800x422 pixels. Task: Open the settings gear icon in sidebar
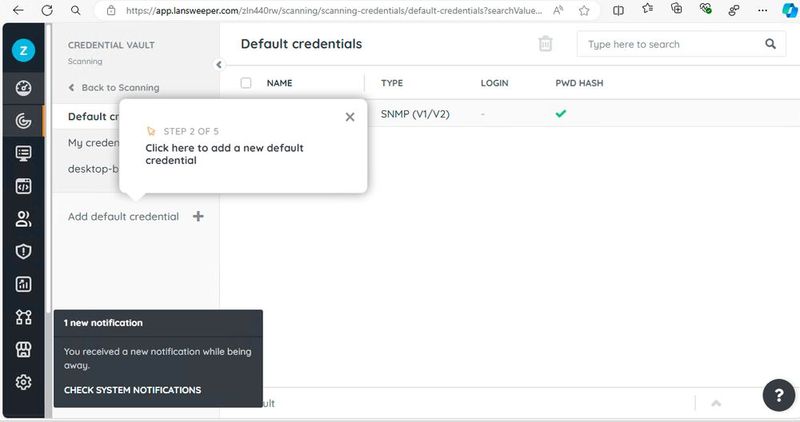tap(23, 382)
